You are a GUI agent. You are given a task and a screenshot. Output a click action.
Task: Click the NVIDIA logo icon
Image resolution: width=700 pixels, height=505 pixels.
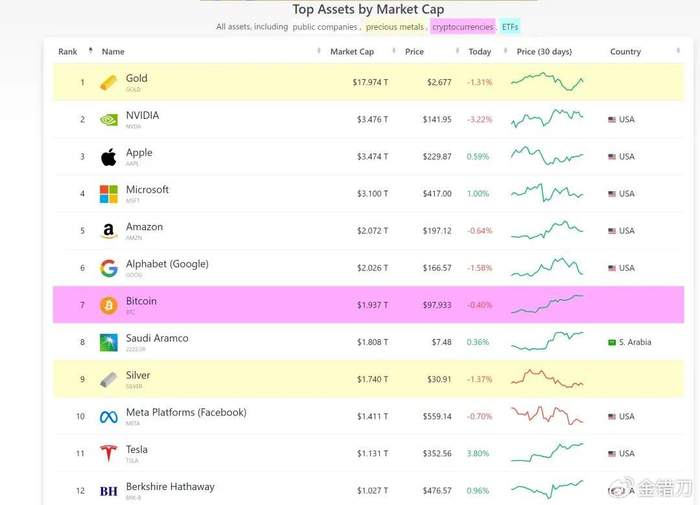tap(108, 120)
